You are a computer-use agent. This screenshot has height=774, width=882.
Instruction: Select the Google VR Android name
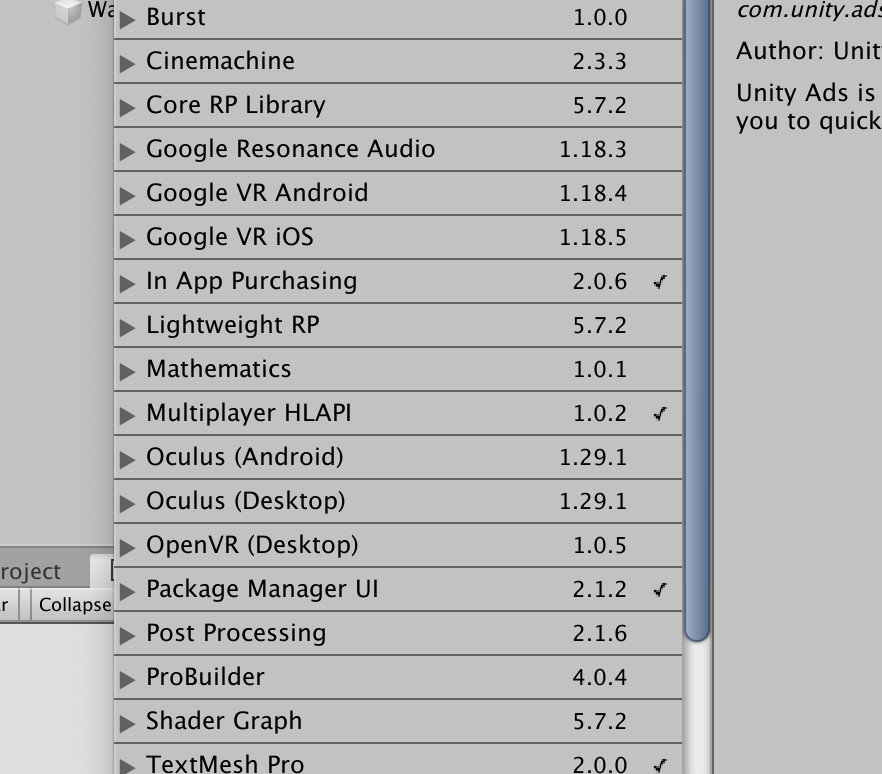(257, 193)
